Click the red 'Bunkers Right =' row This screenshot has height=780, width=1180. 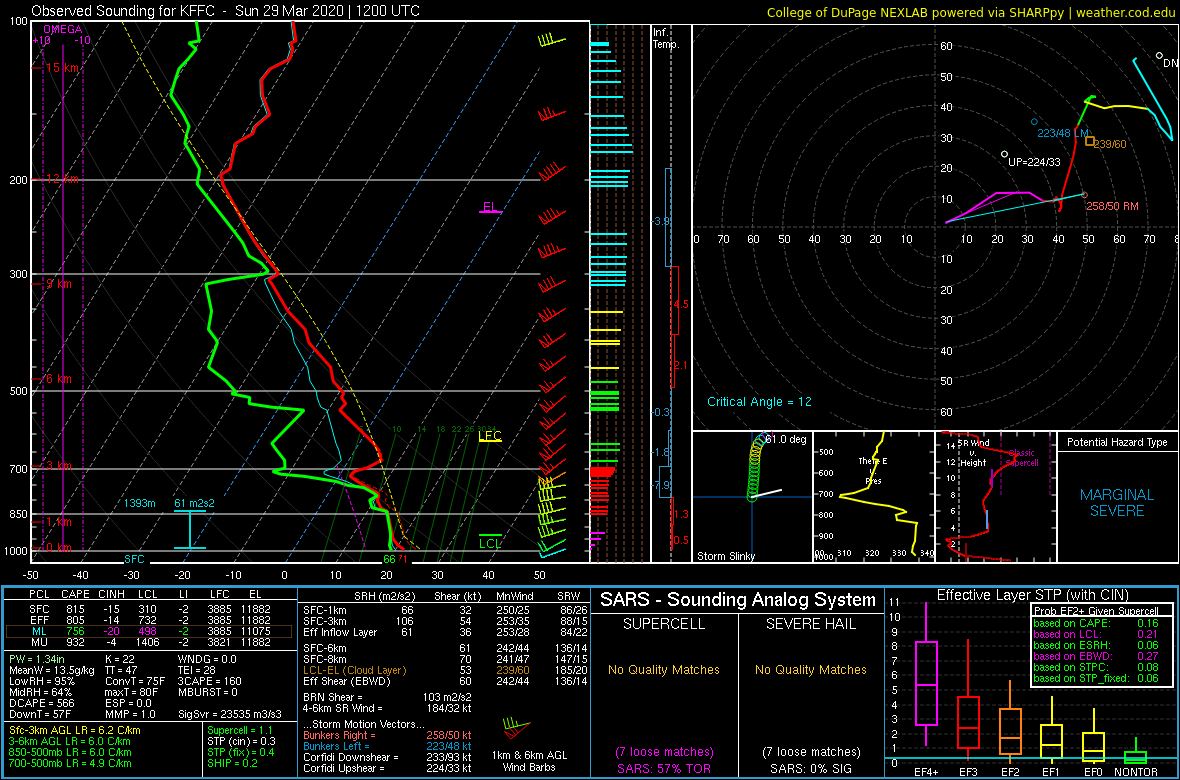[388, 735]
